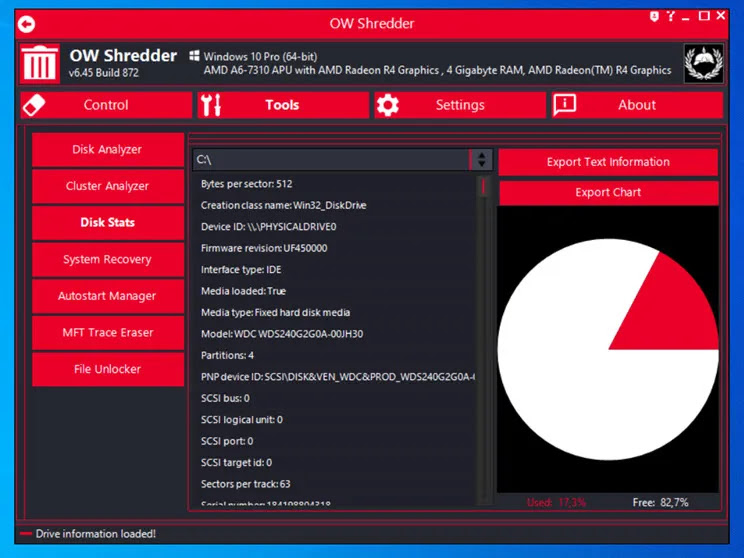Select the 'Creation class name' row
This screenshot has width=744, height=558.
tap(335, 205)
